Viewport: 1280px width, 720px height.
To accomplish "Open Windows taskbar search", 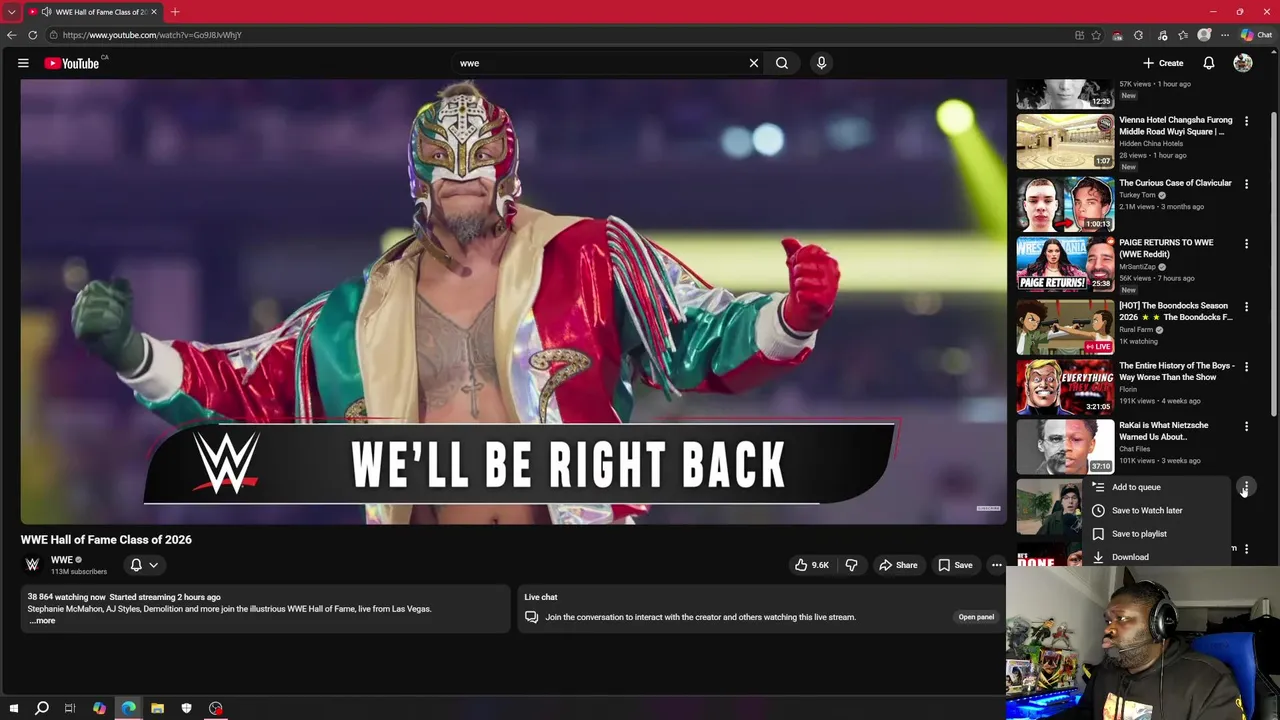I will point(42,708).
